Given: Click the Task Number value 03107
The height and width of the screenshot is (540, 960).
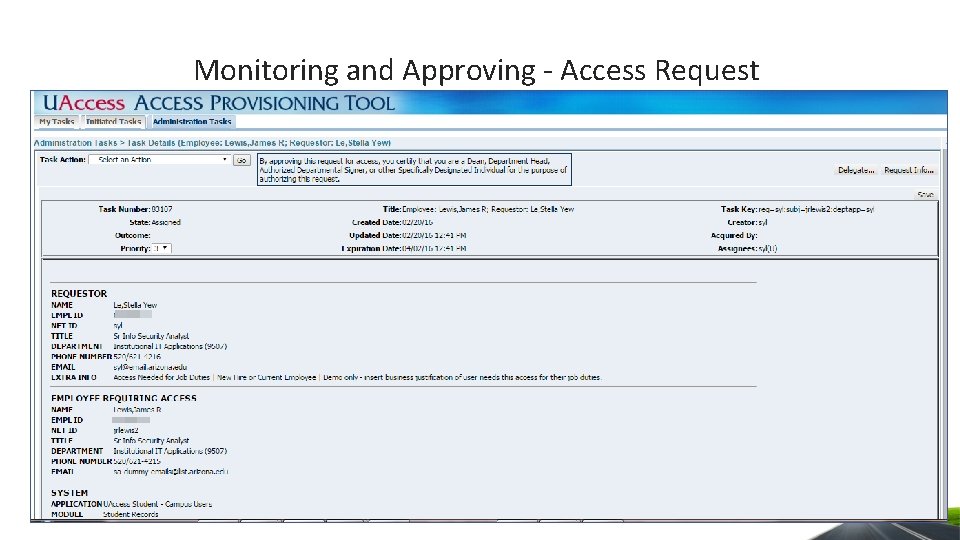Looking at the screenshot, I should [162, 209].
